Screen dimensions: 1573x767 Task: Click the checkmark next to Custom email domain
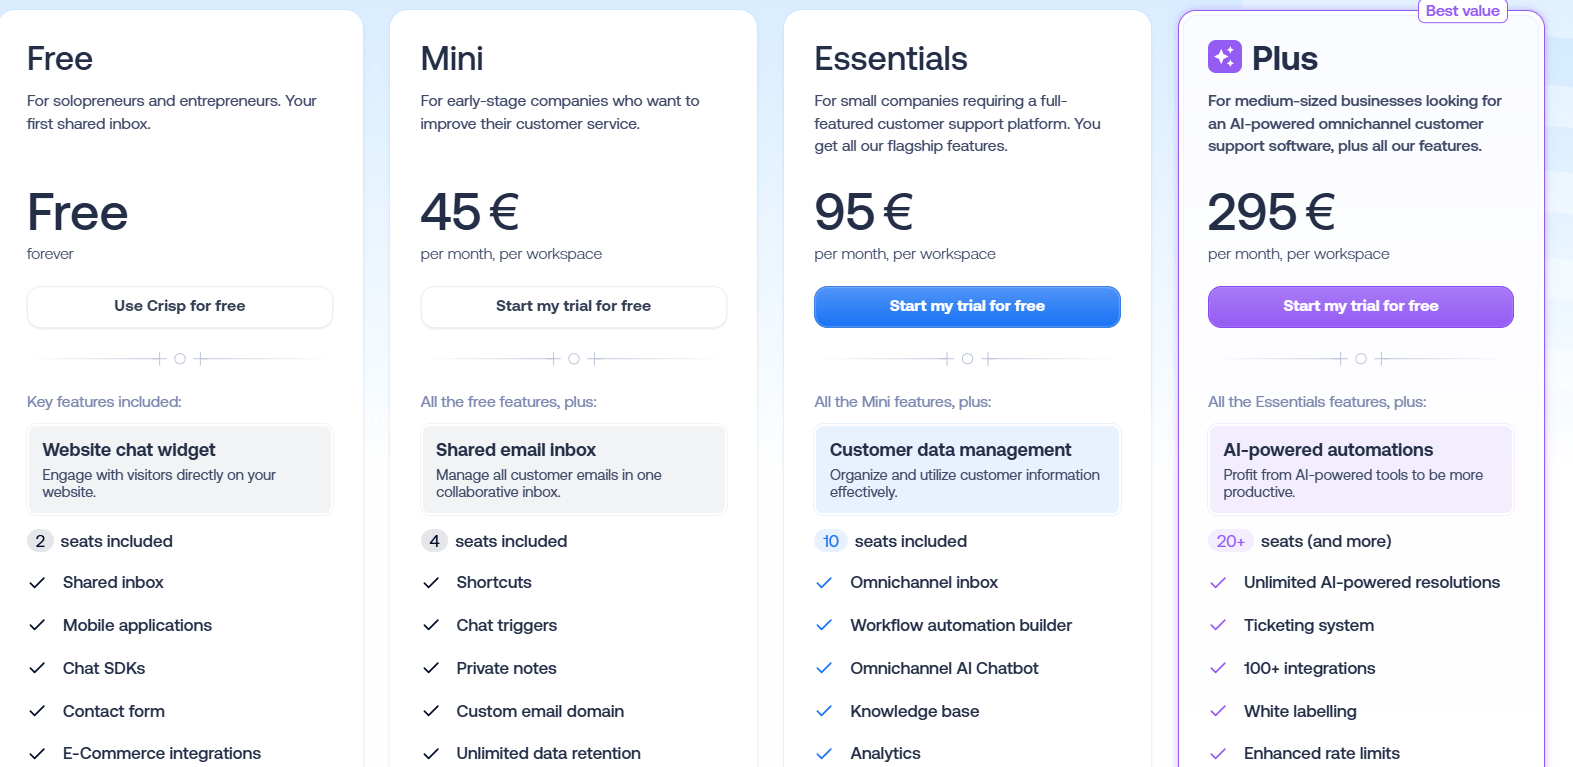point(432,711)
